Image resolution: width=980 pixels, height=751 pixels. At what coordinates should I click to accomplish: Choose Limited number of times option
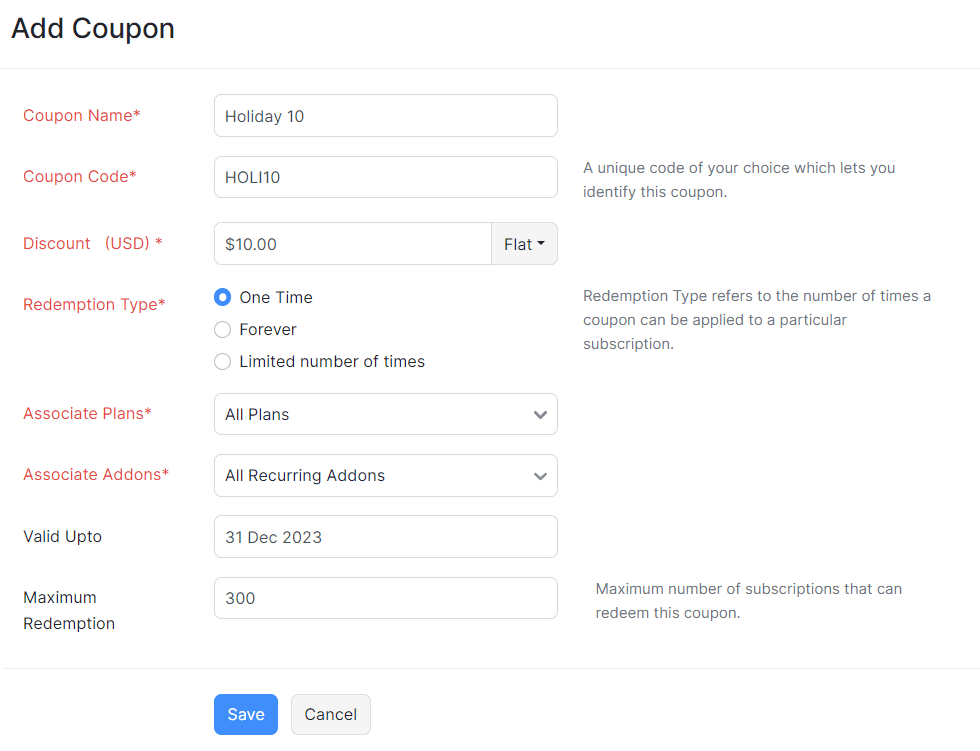222,361
